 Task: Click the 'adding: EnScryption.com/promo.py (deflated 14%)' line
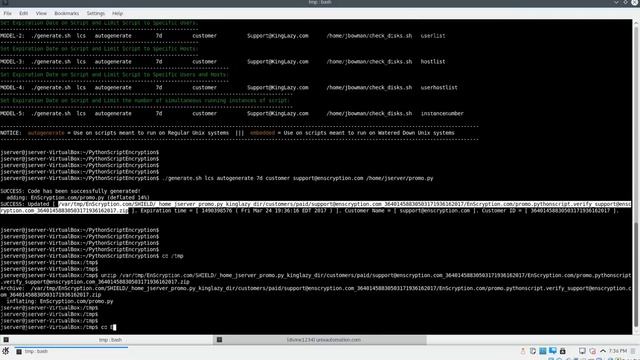point(78,198)
